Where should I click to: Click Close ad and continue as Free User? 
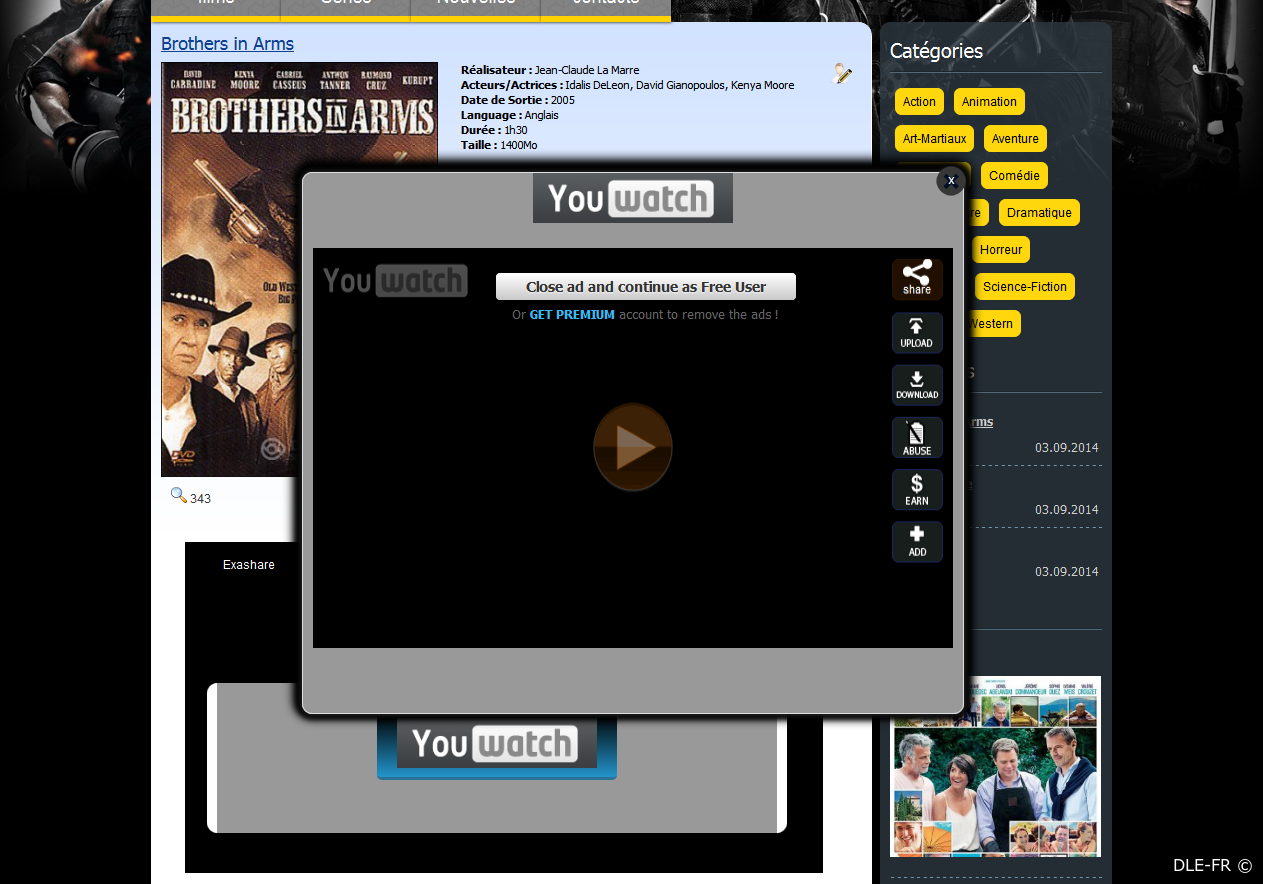coord(646,286)
